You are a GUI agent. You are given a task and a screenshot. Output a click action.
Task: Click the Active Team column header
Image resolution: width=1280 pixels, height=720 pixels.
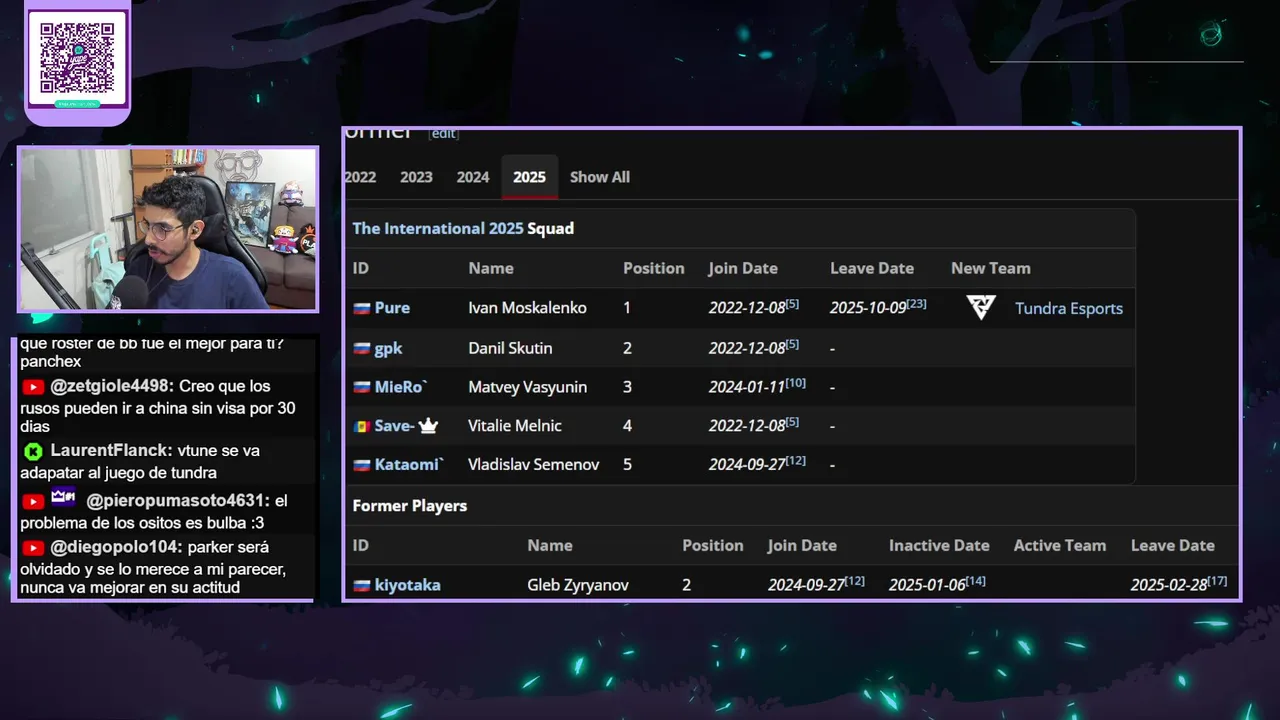(1060, 546)
